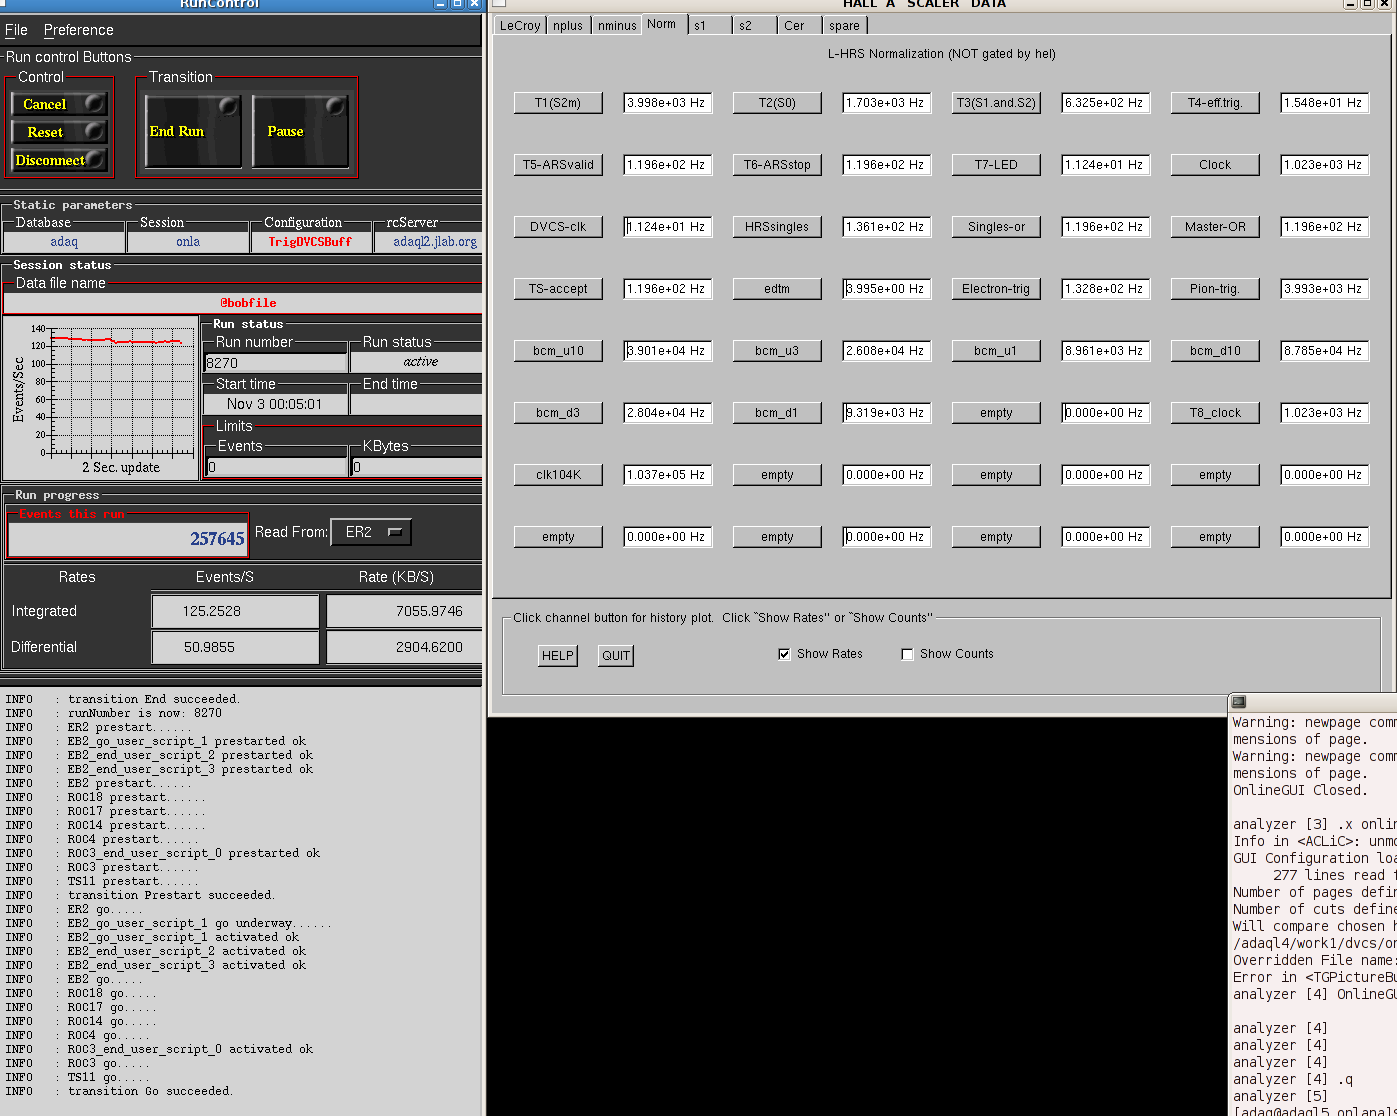
Task: Click the Singles-or channel button
Action: point(996,227)
